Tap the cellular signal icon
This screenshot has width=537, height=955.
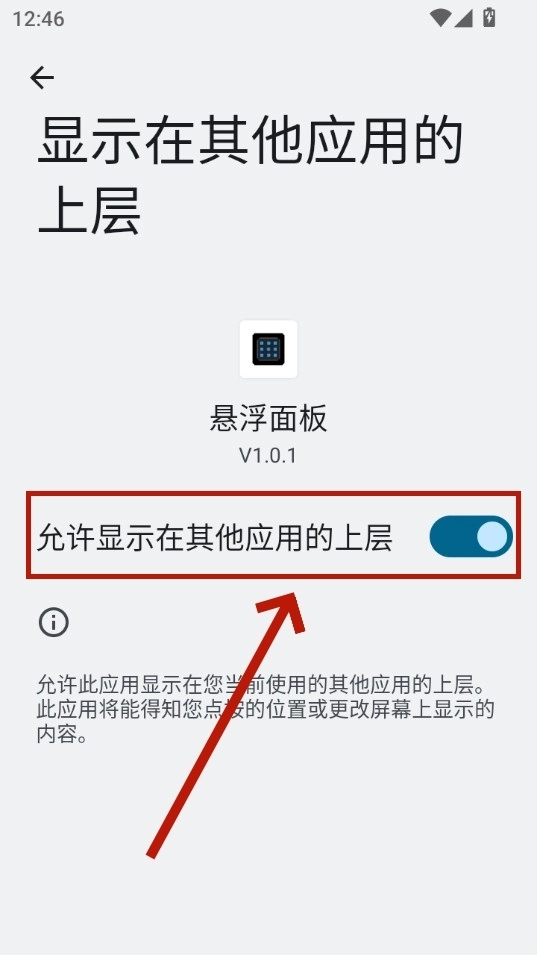(x=463, y=18)
